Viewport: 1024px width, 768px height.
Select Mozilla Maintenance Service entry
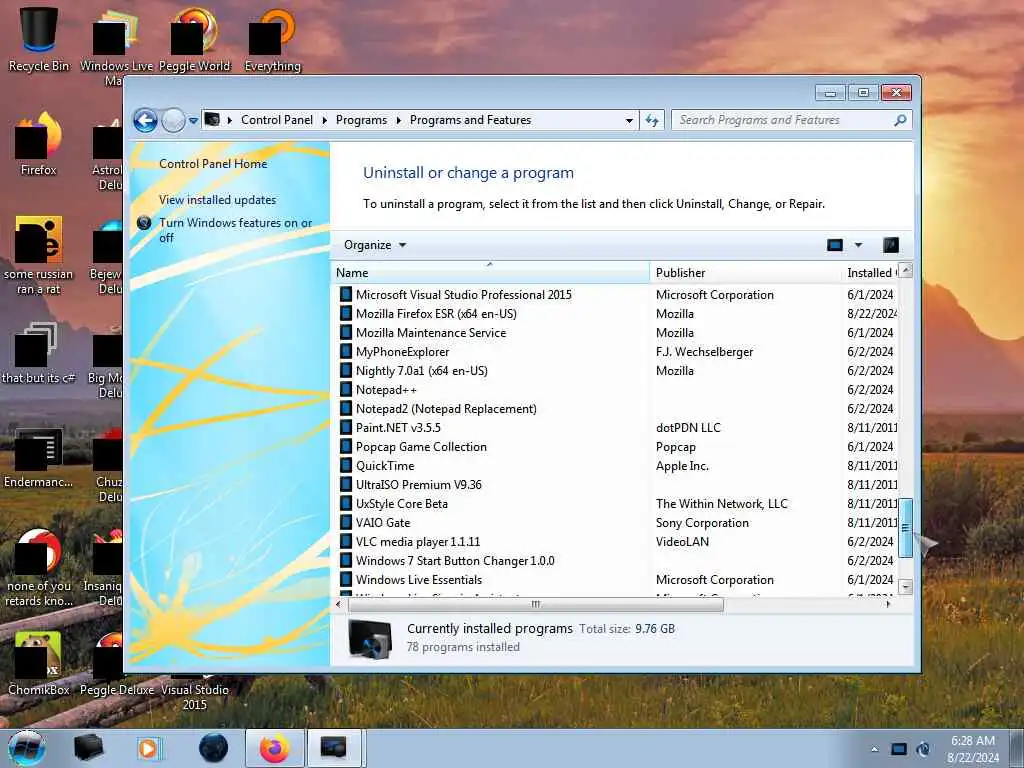click(431, 332)
